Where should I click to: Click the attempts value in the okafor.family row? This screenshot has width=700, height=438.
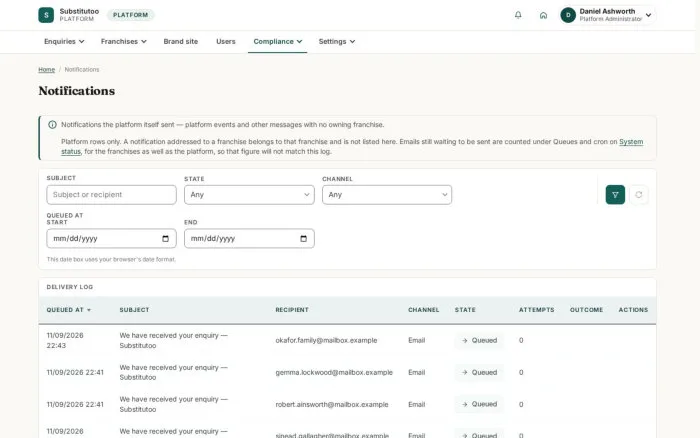tap(521, 340)
